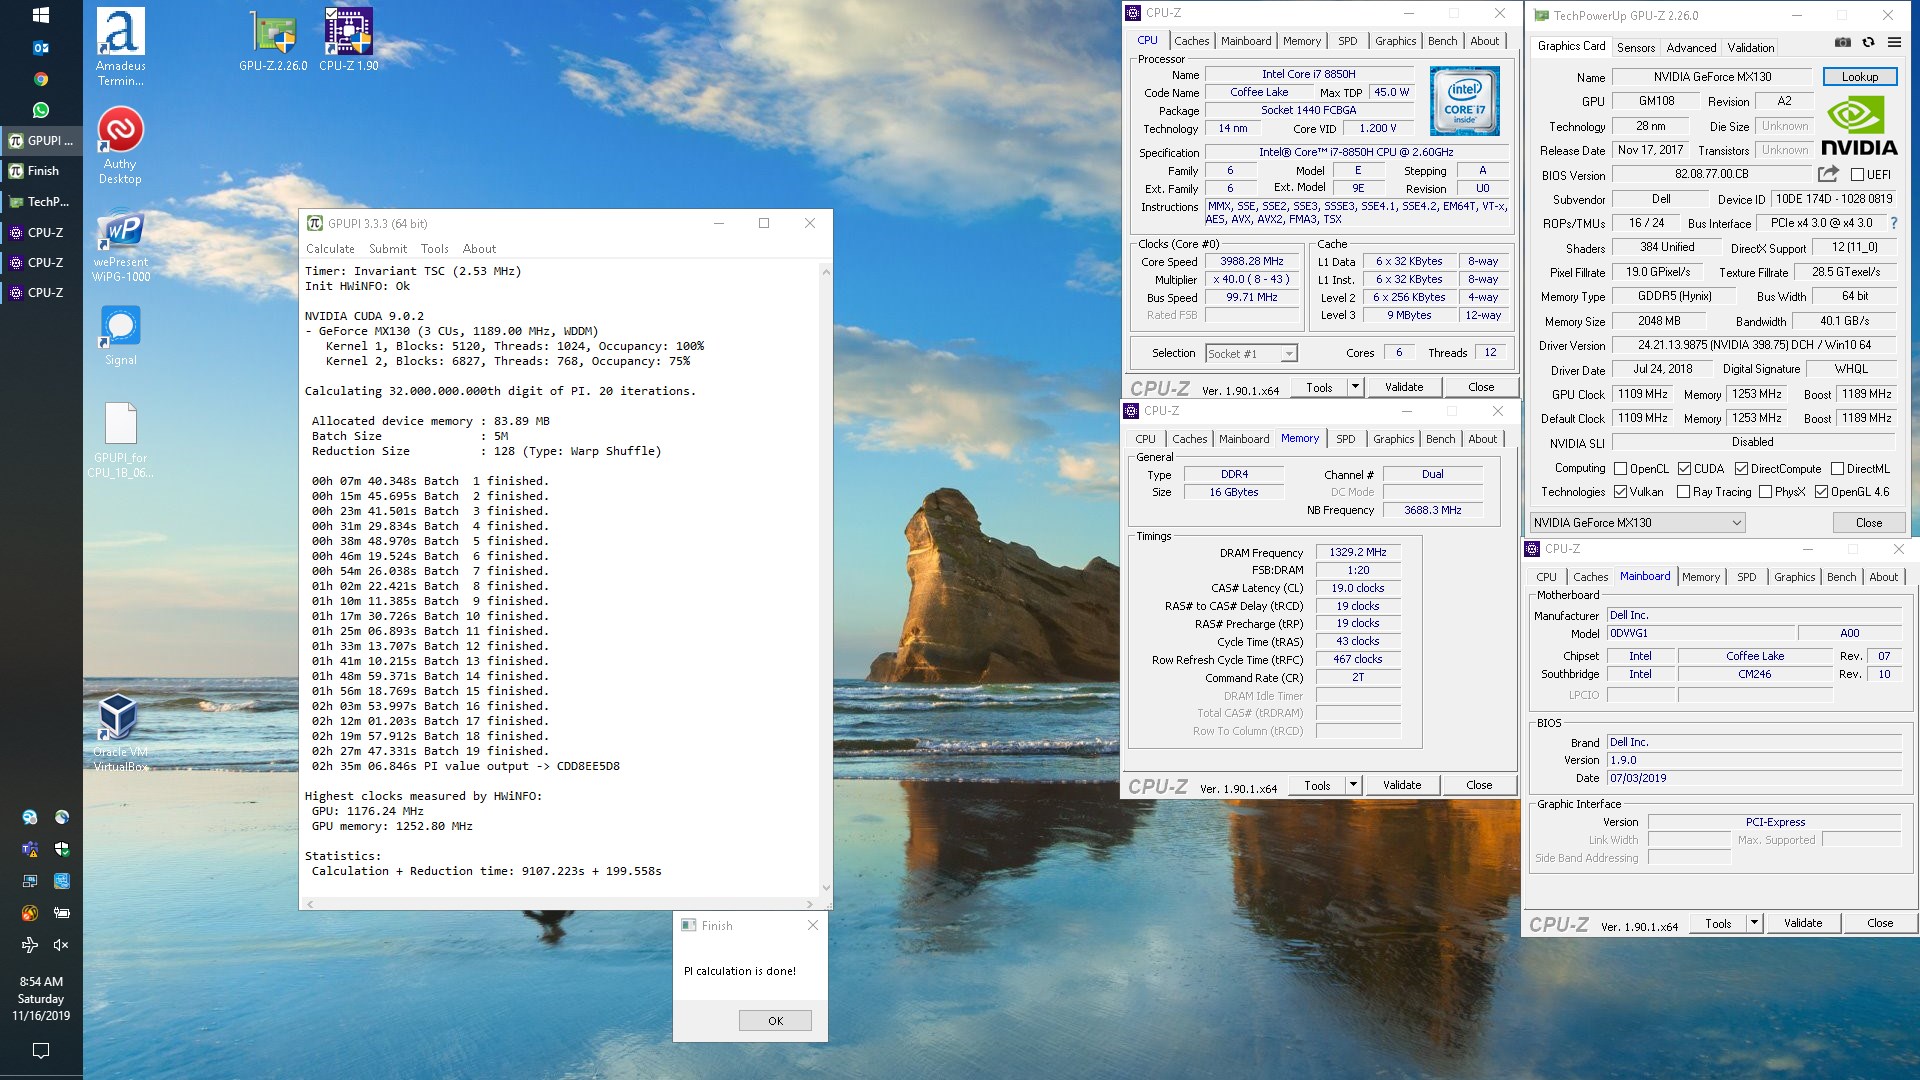Open the Windows Start menu

(x=41, y=15)
